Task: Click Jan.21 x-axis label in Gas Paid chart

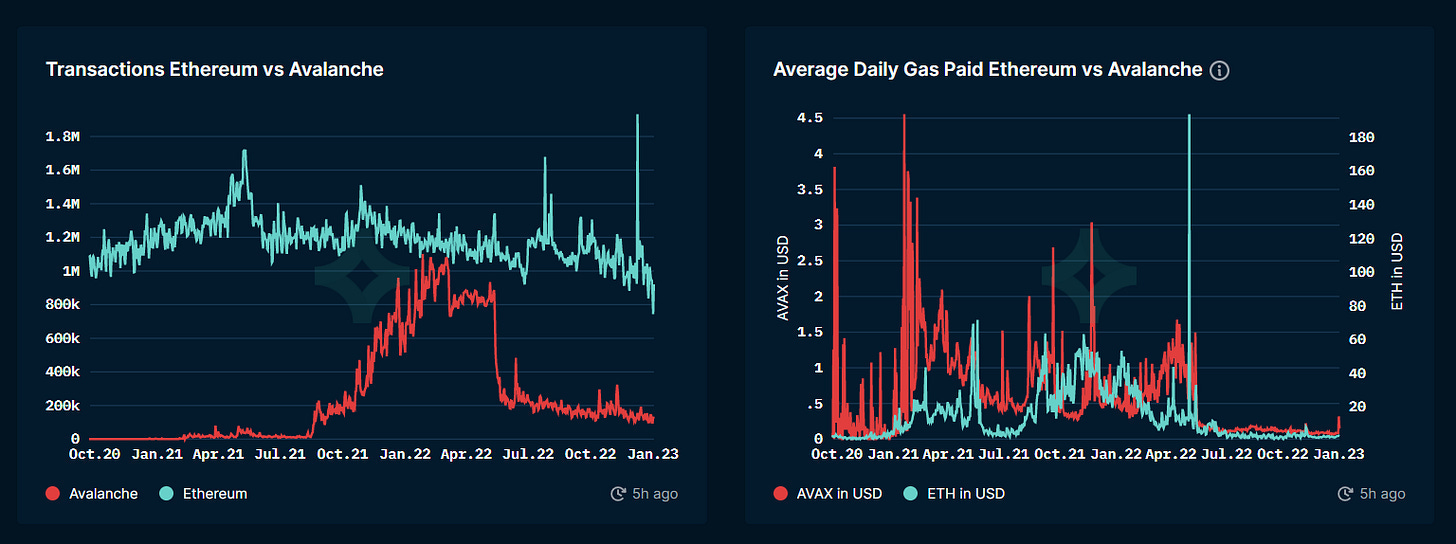Action: [892, 454]
